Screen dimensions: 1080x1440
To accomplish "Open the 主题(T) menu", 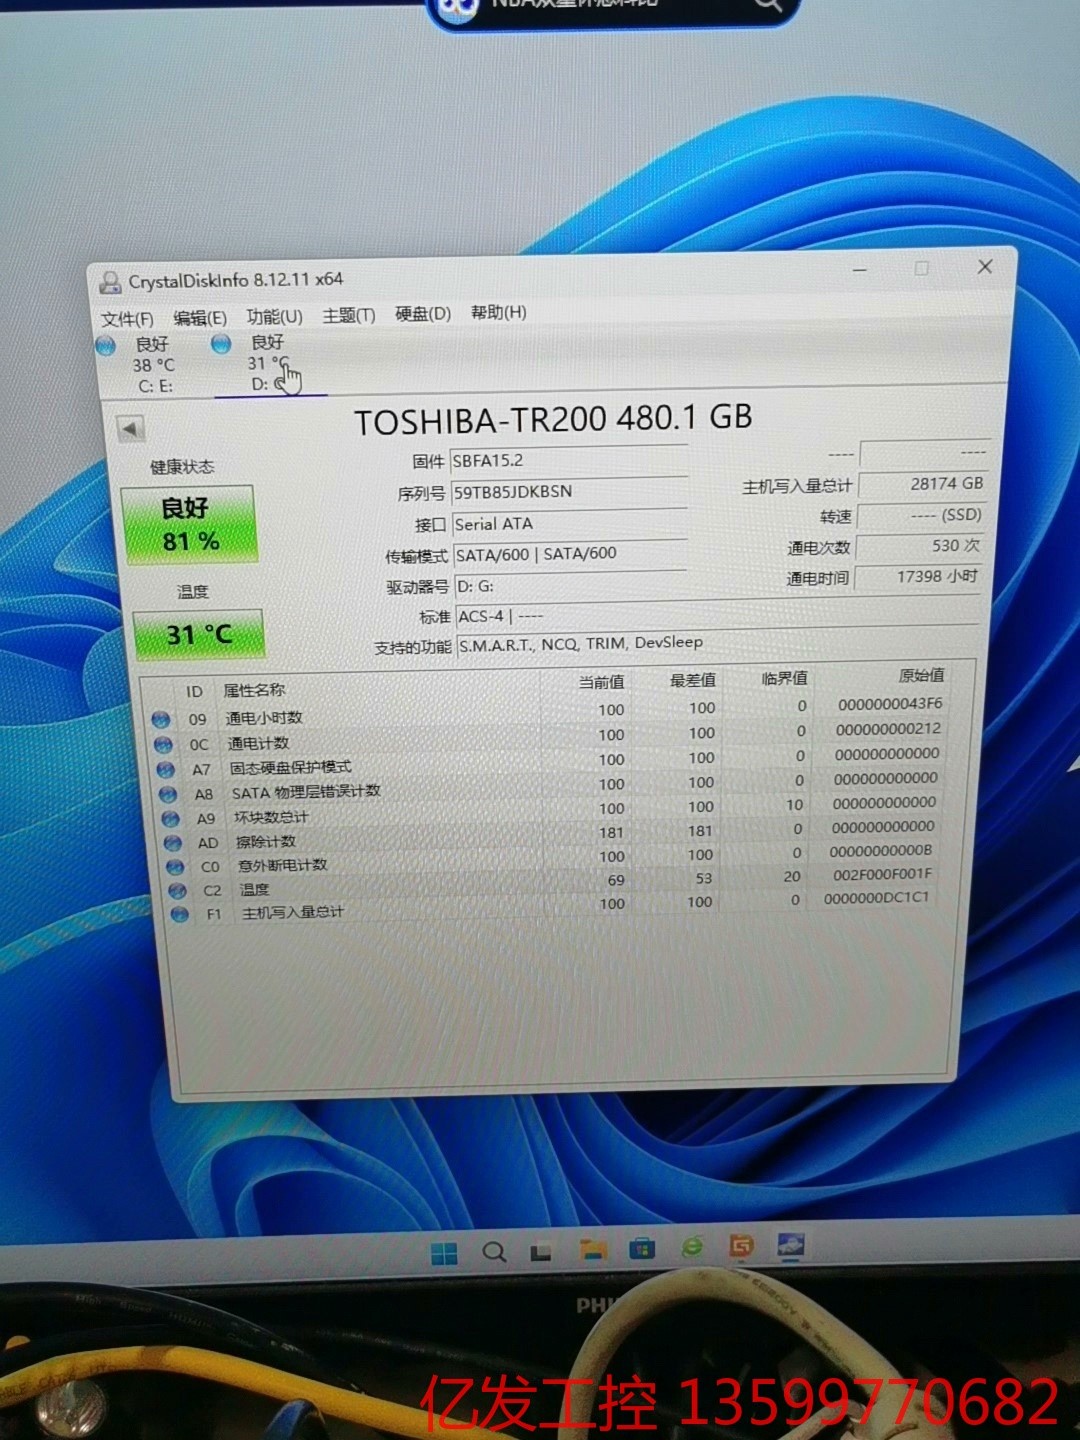I will 349,315.
